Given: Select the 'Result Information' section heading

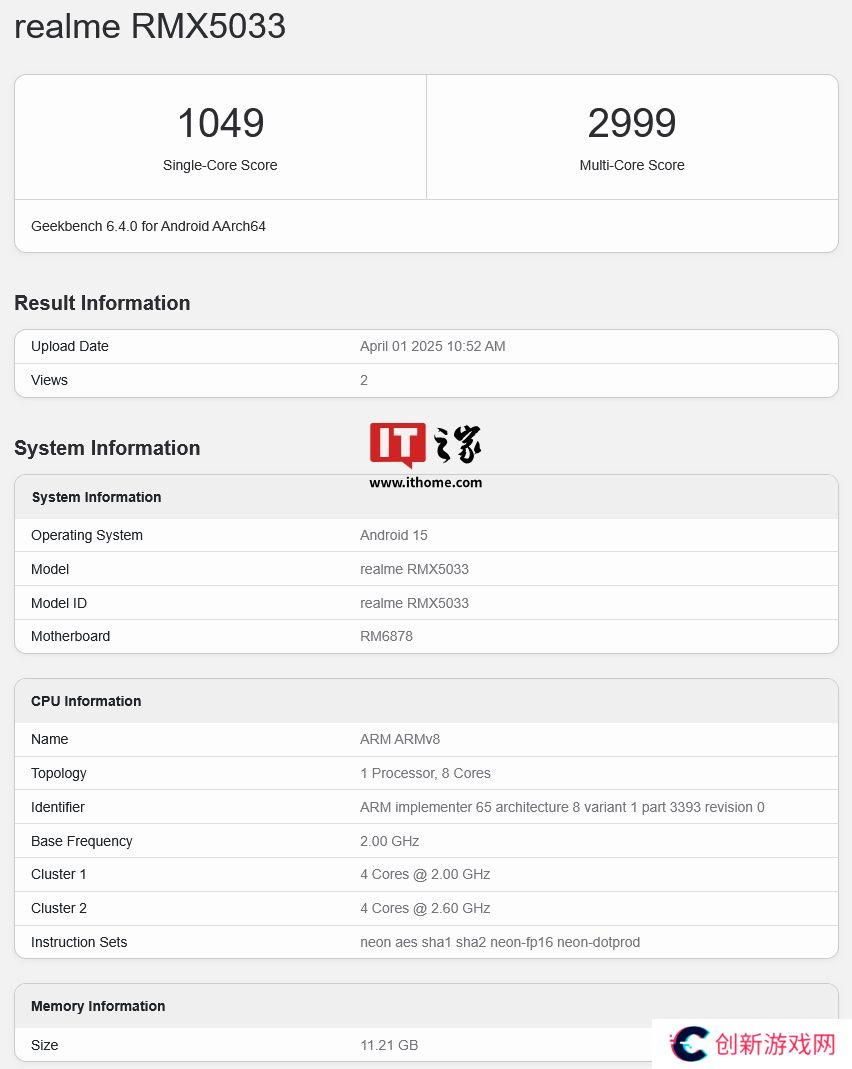Looking at the screenshot, I should [x=102, y=303].
